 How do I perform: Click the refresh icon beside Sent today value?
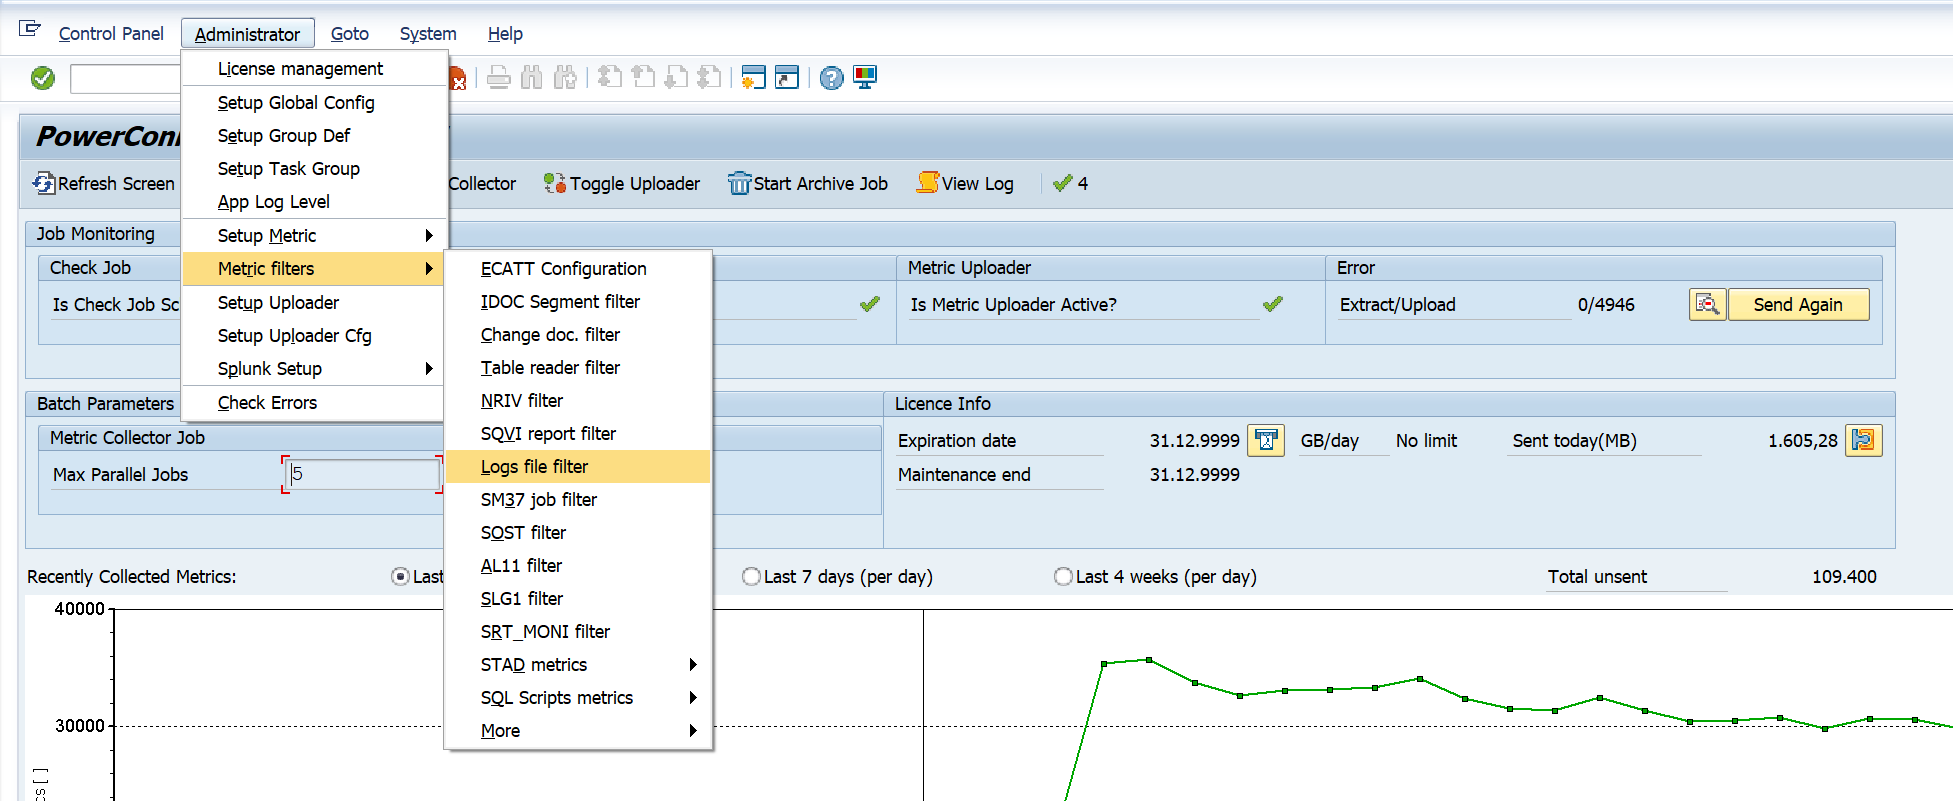(x=1863, y=441)
